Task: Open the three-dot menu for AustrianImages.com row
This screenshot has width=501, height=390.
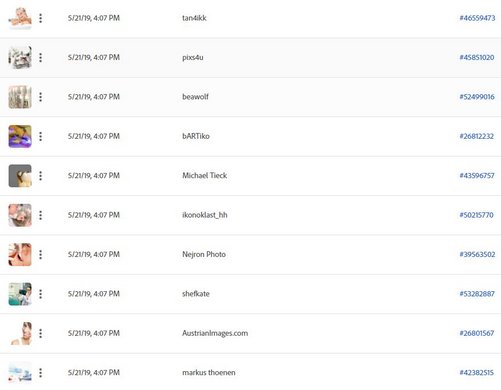Action: tap(40, 333)
